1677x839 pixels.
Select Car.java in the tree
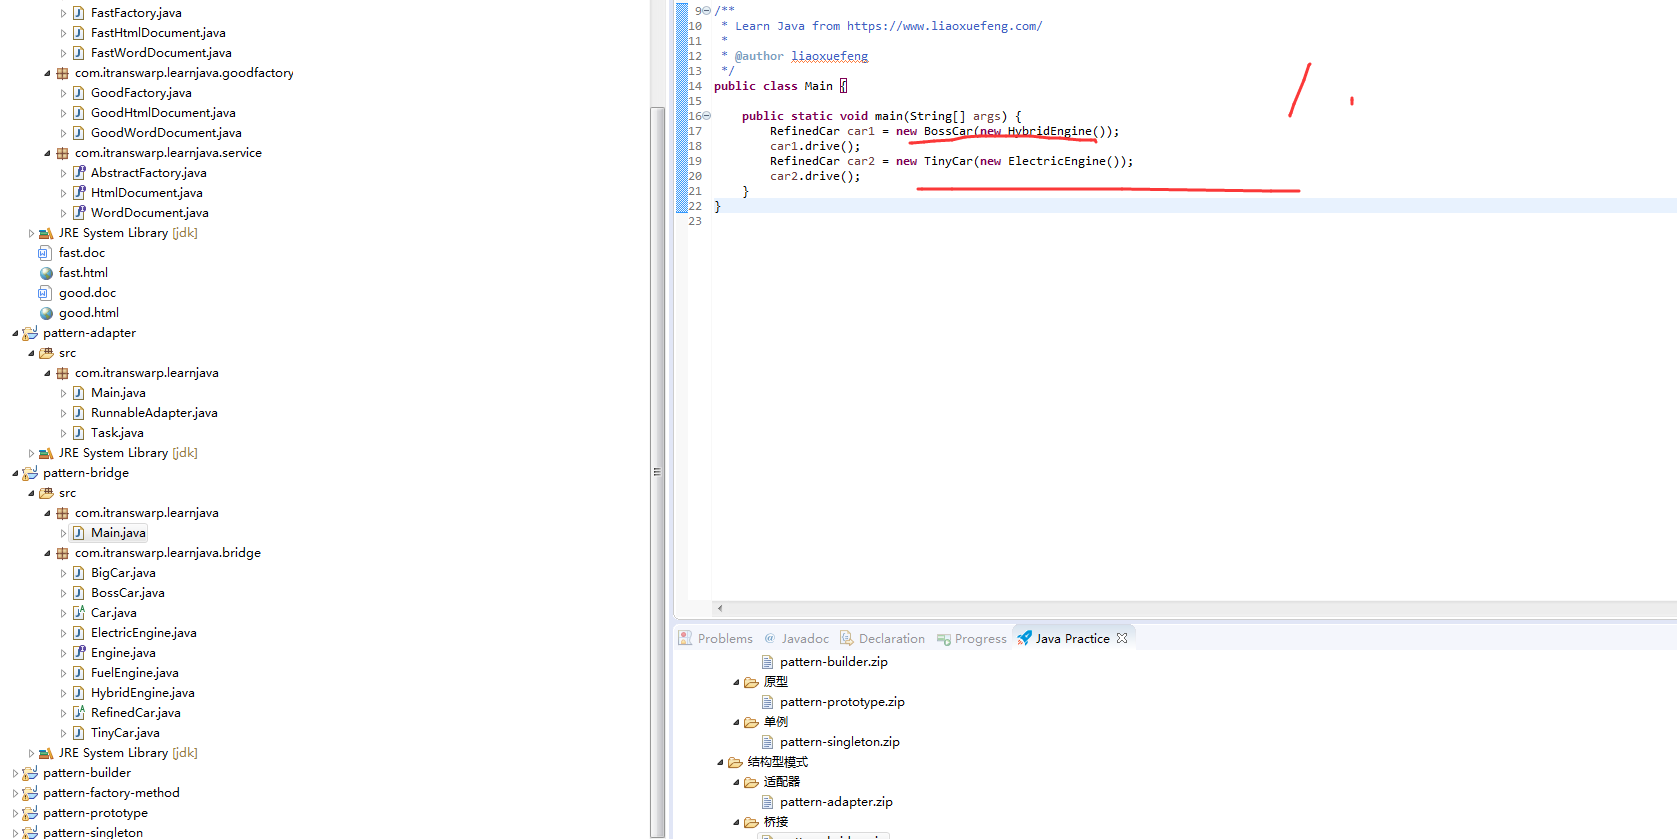click(114, 613)
